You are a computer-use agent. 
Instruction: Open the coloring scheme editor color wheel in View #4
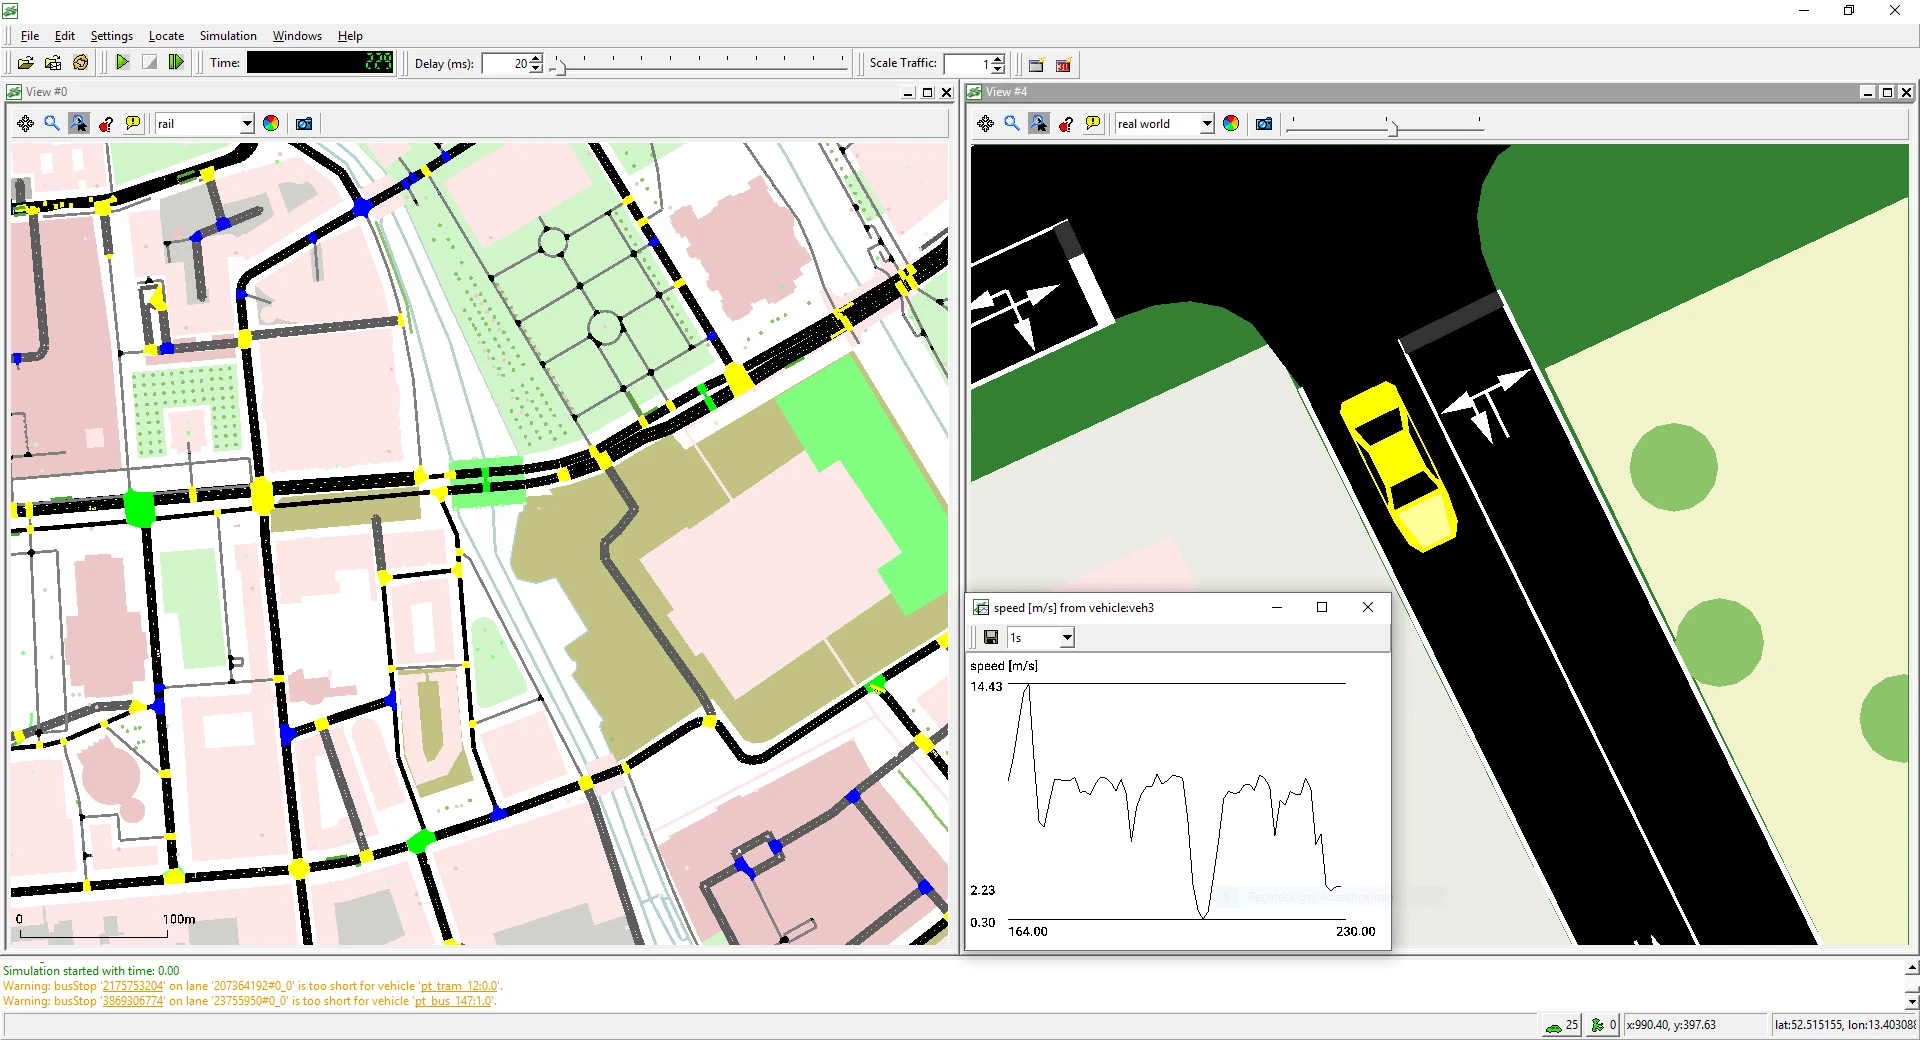point(1231,123)
